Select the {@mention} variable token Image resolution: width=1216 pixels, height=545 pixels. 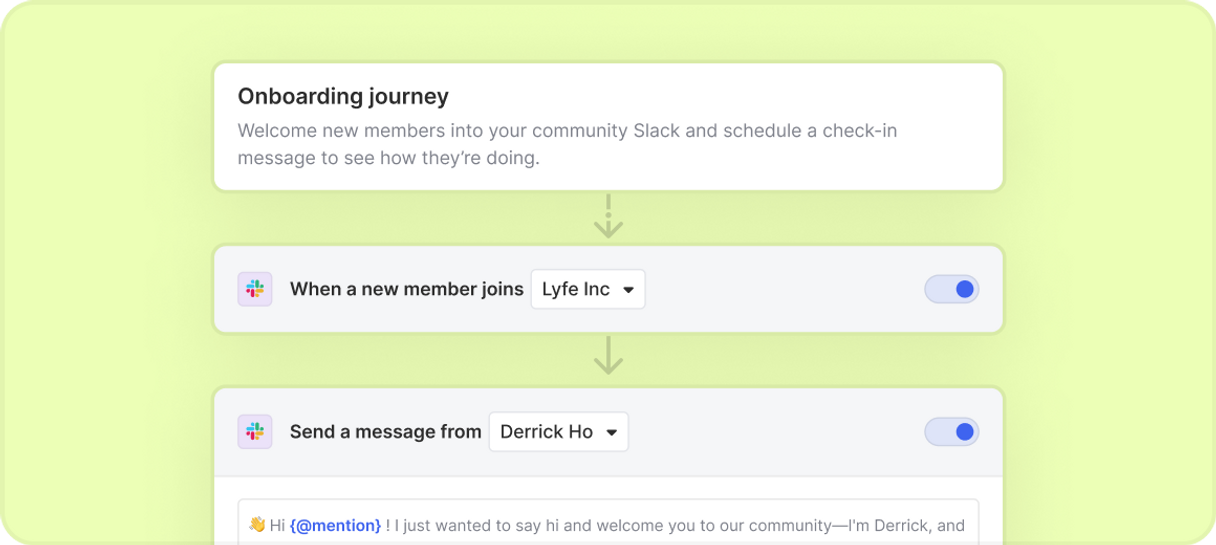tap(335, 525)
